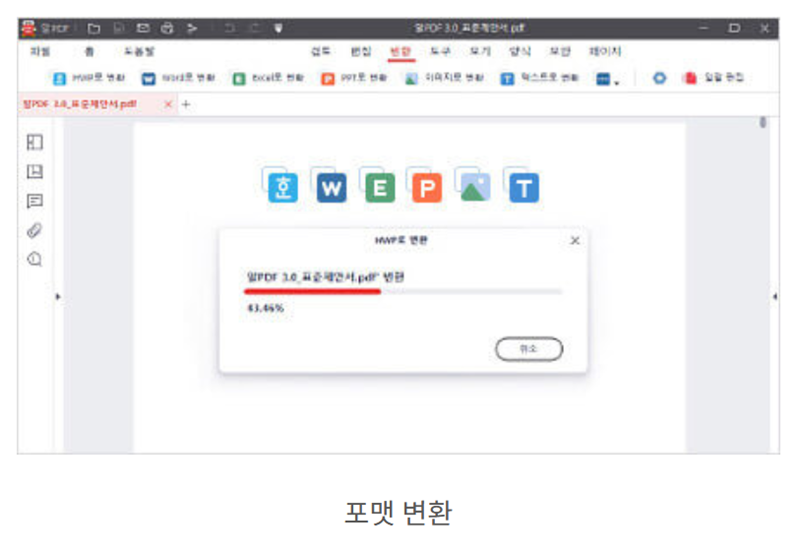
Task: Click PPT로 변환 in the toolbar
Action: [x=354, y=78]
